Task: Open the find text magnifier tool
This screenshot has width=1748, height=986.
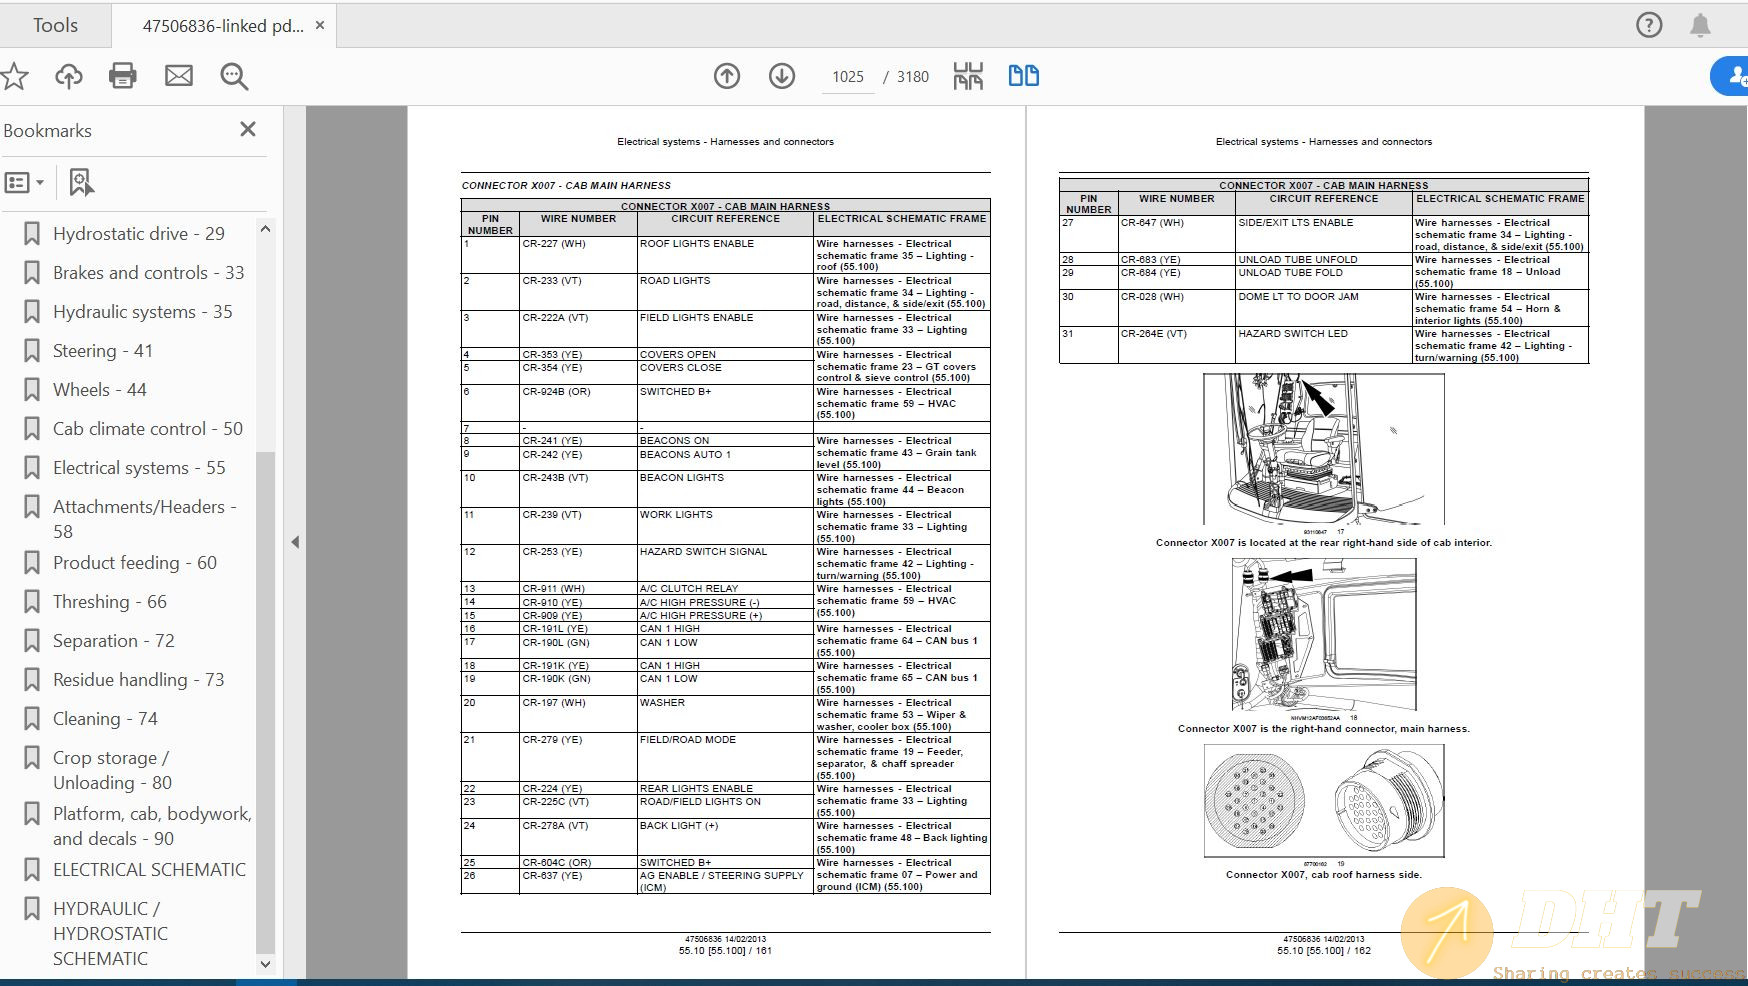Action: [234, 76]
